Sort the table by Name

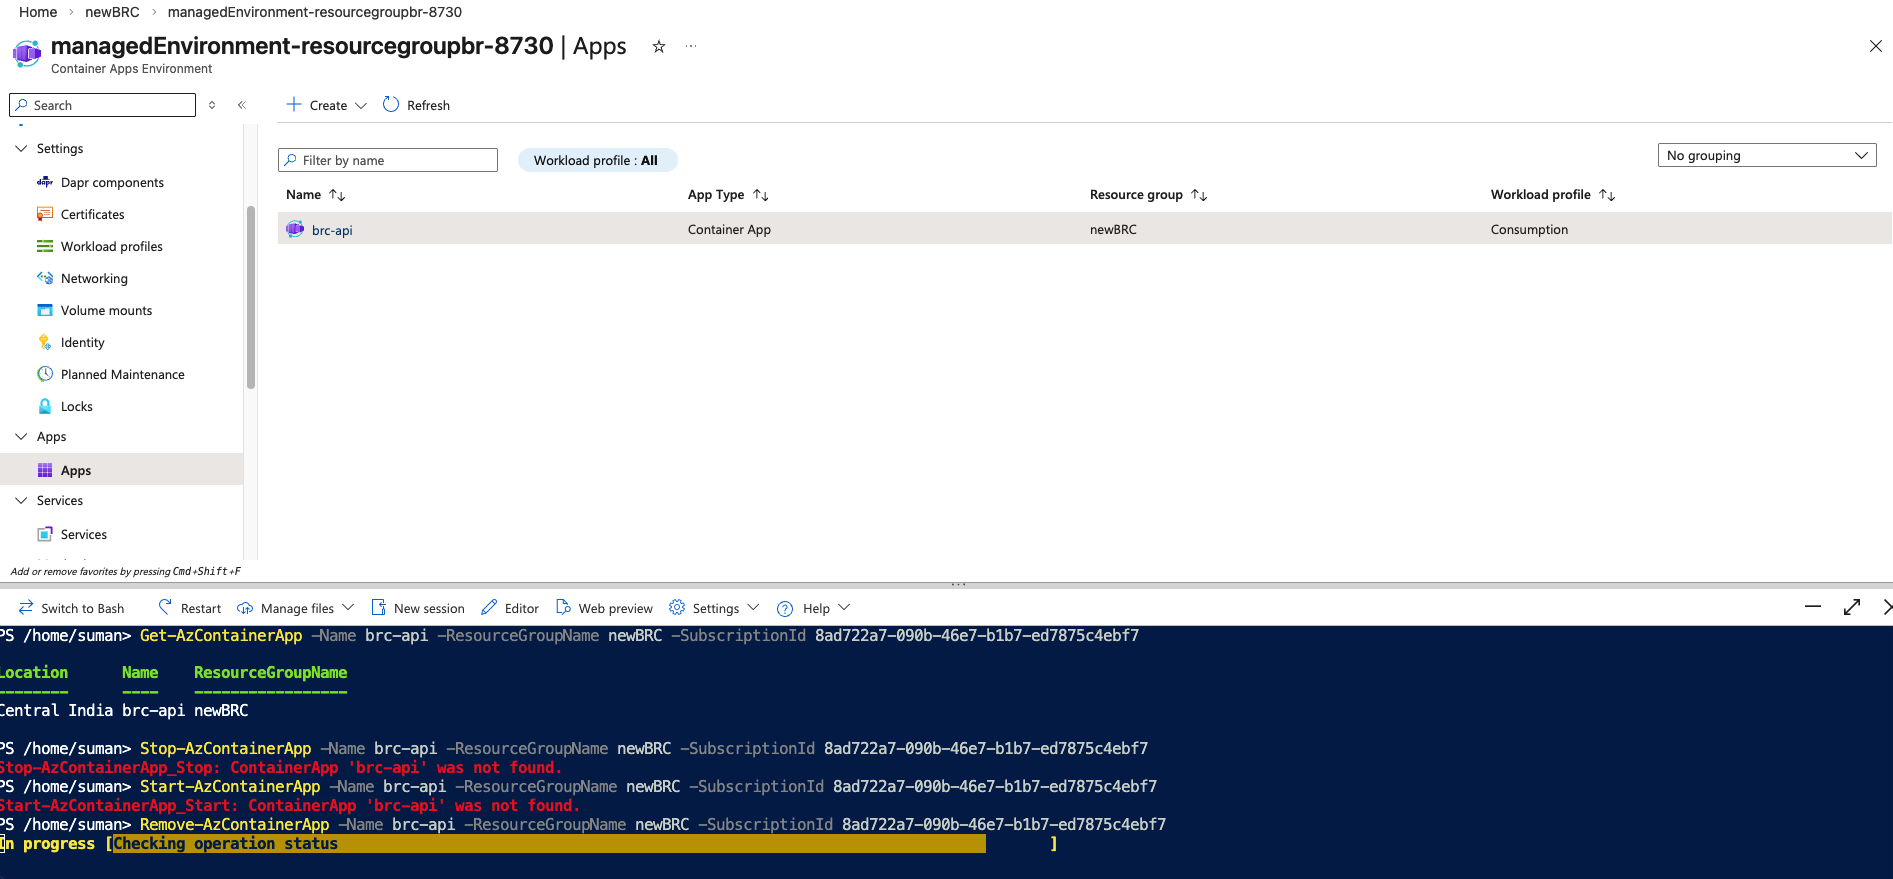(315, 195)
